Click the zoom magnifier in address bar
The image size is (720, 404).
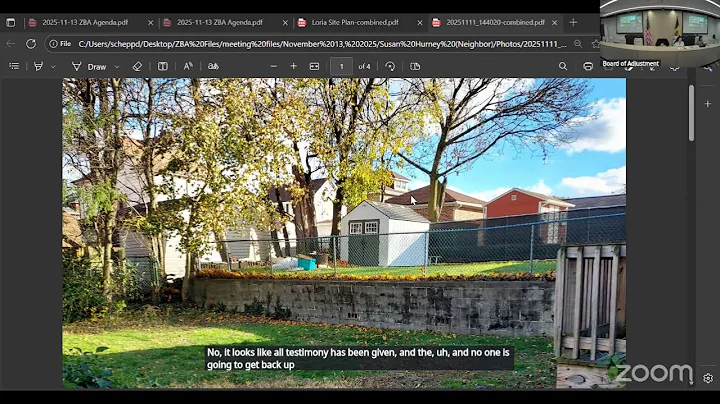click(x=578, y=44)
